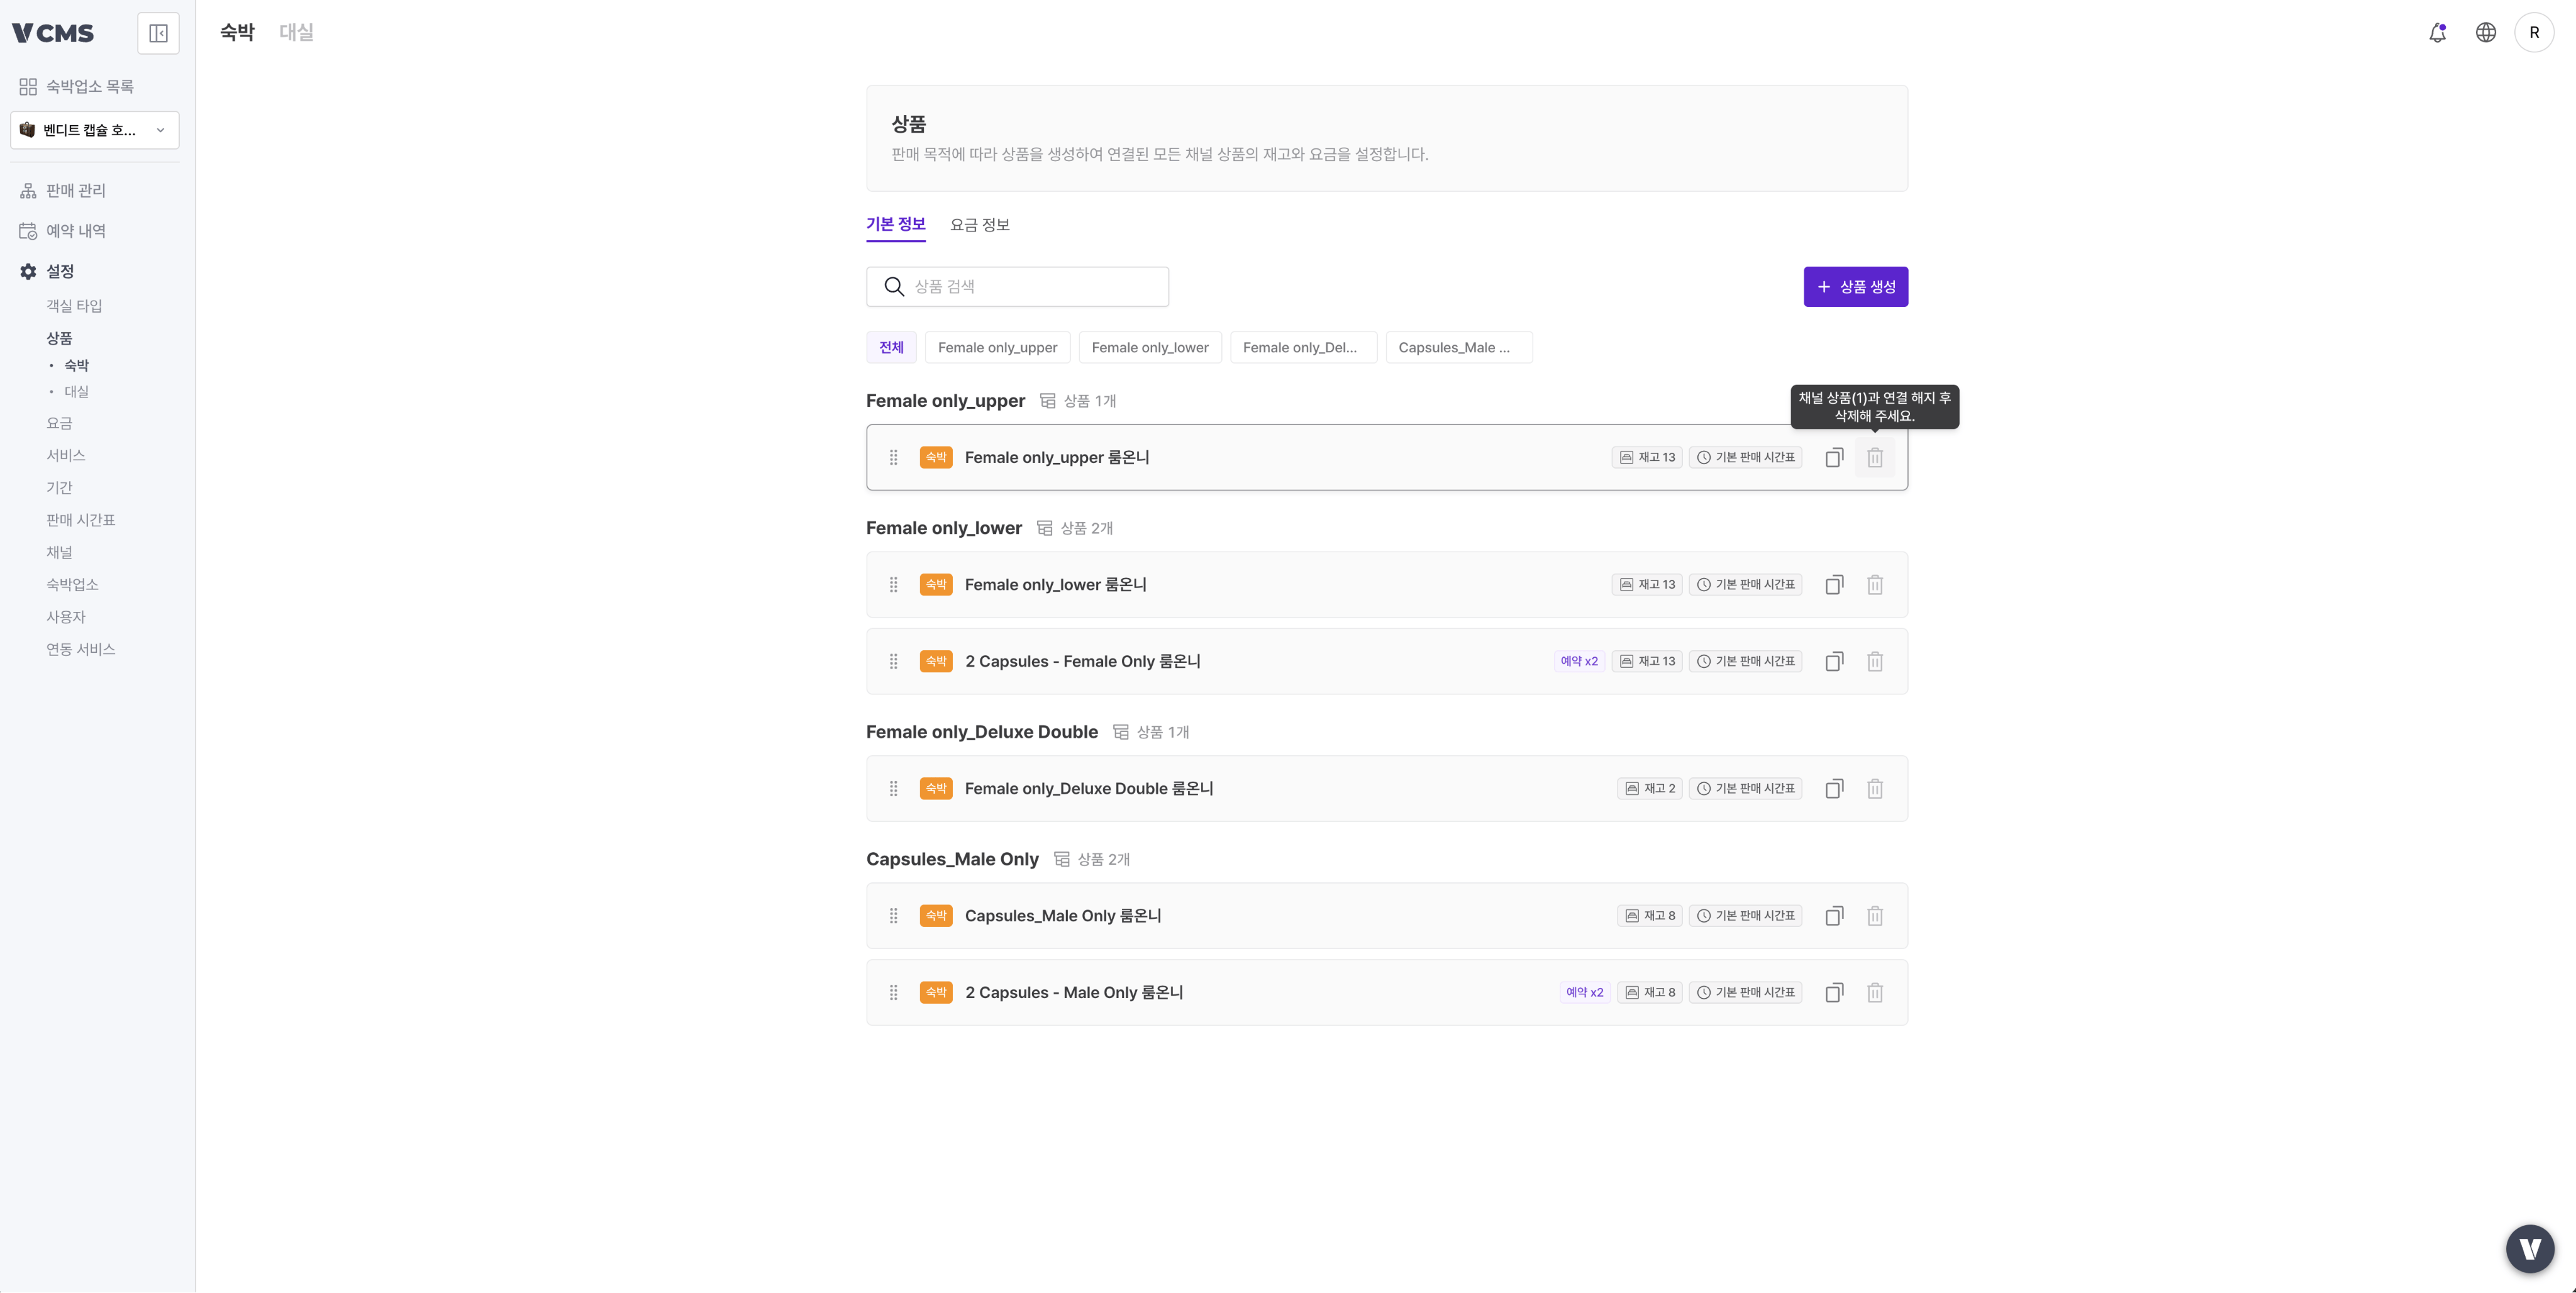This screenshot has height=1293, width=2576.
Task: Open the Capsules_Male Only 룸온니 product row
Action: (1386, 916)
